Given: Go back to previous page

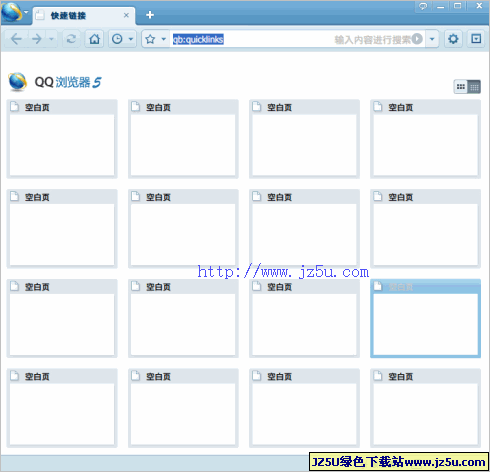Looking at the screenshot, I should coord(16,39).
